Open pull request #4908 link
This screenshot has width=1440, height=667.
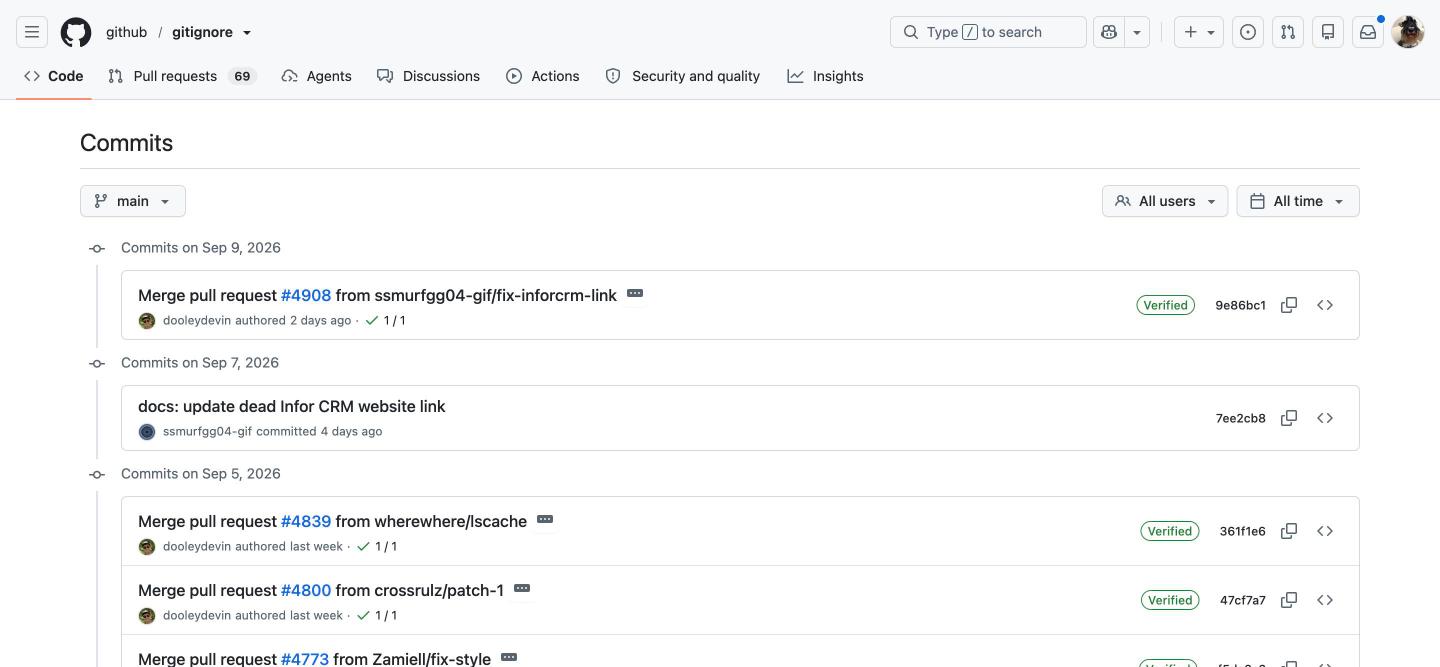pos(306,296)
